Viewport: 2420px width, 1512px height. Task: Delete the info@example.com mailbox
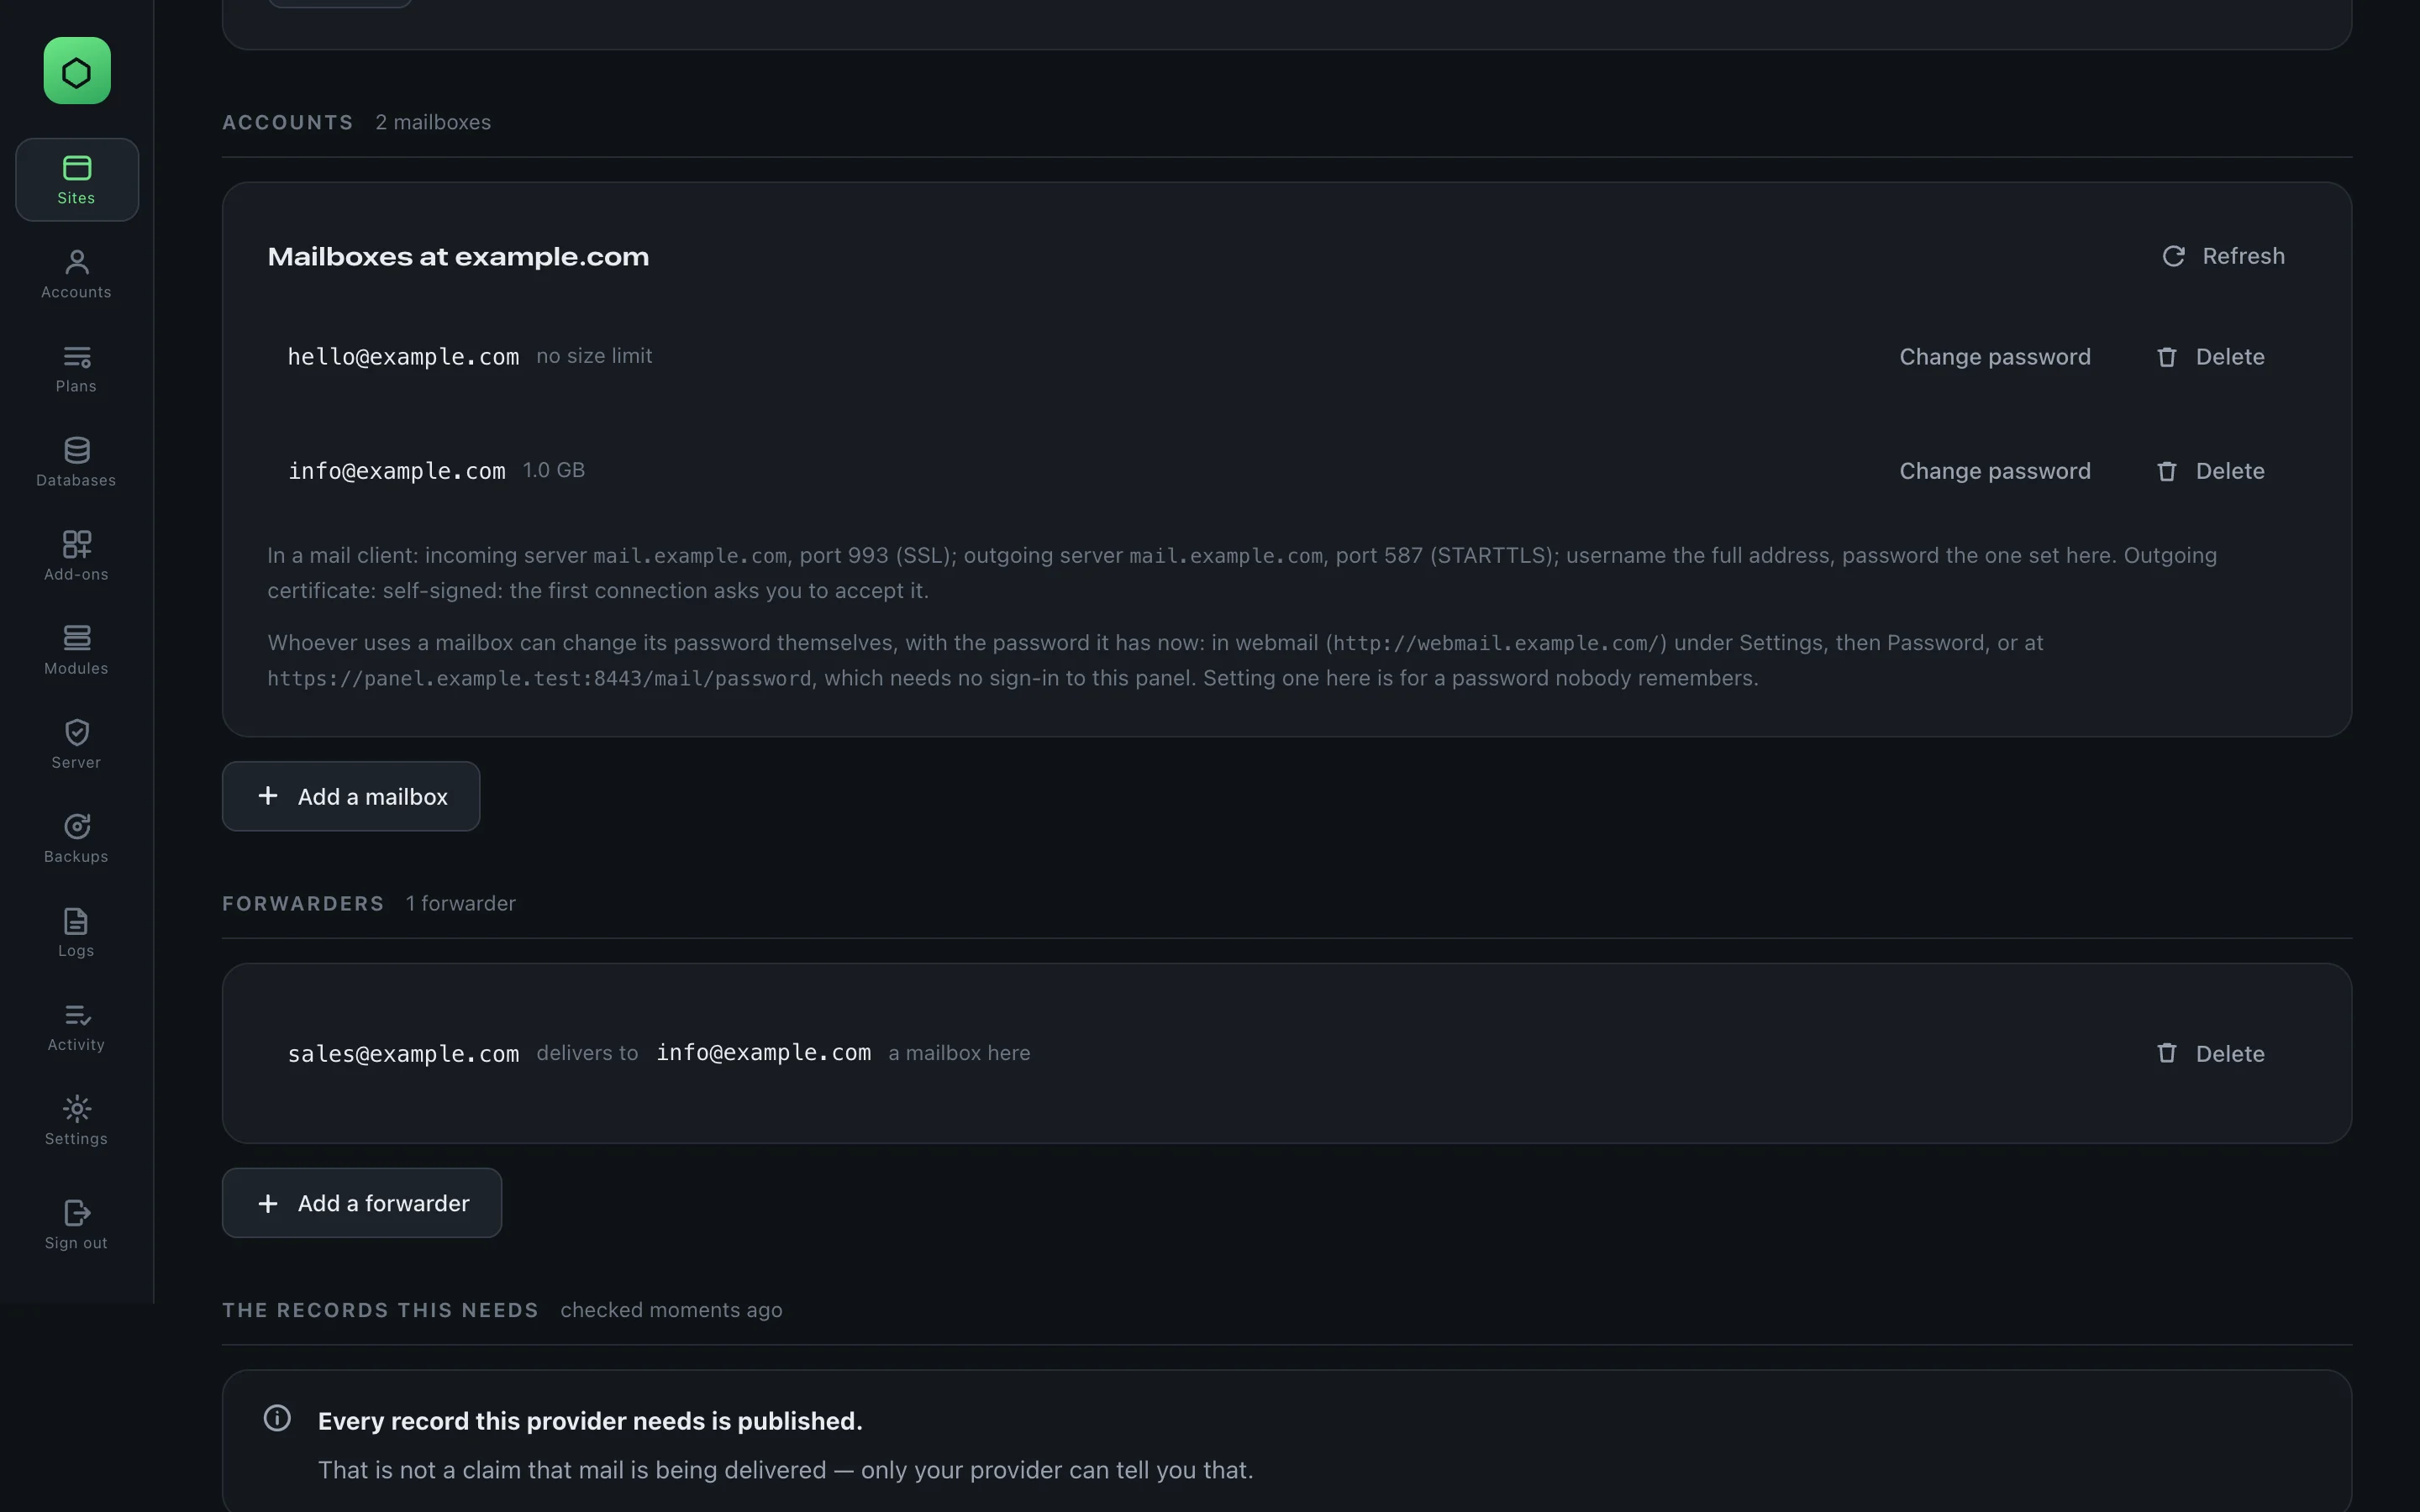(x=2210, y=471)
